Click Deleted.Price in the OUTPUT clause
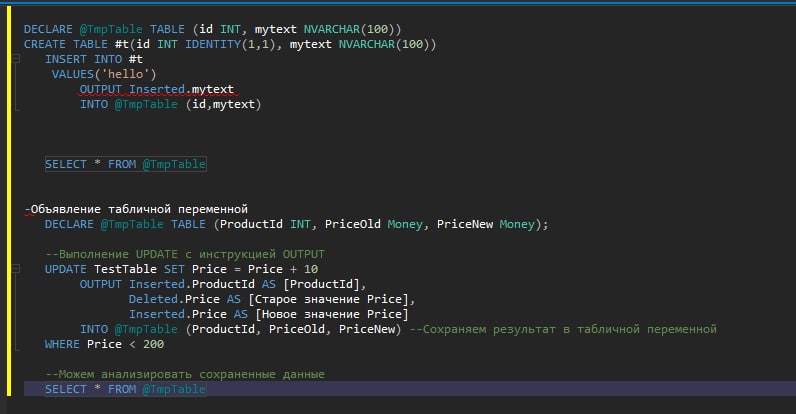796x414 pixels. [174, 299]
